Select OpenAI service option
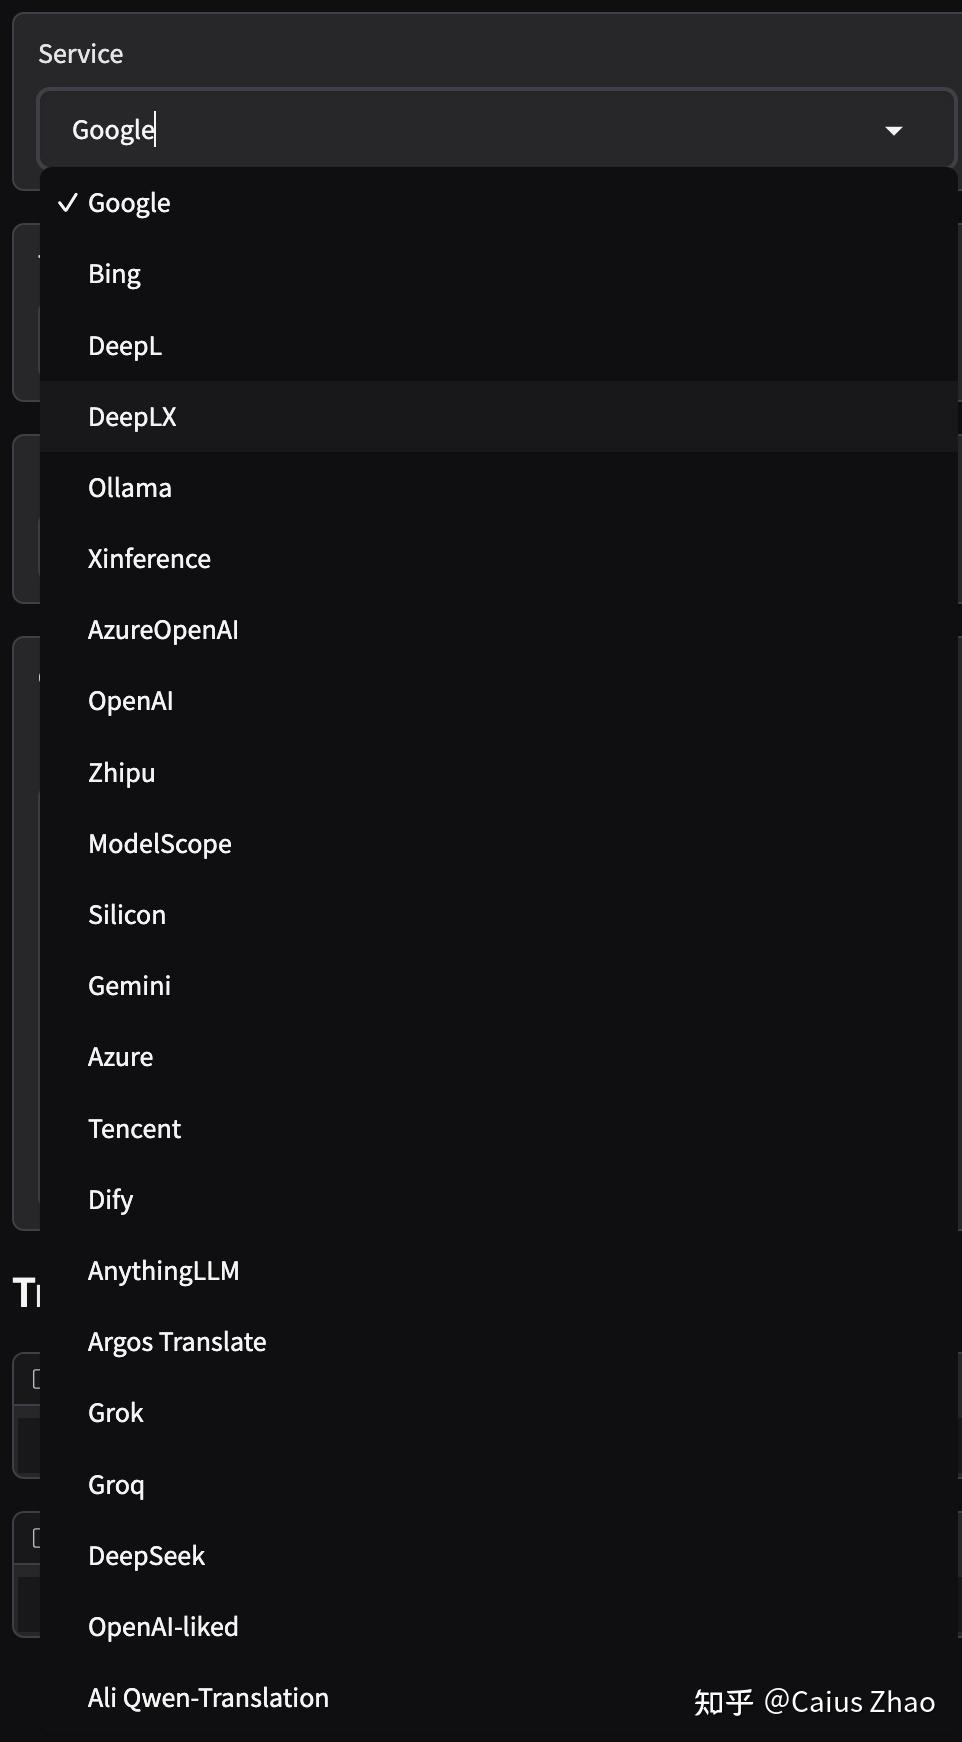 pos(131,701)
